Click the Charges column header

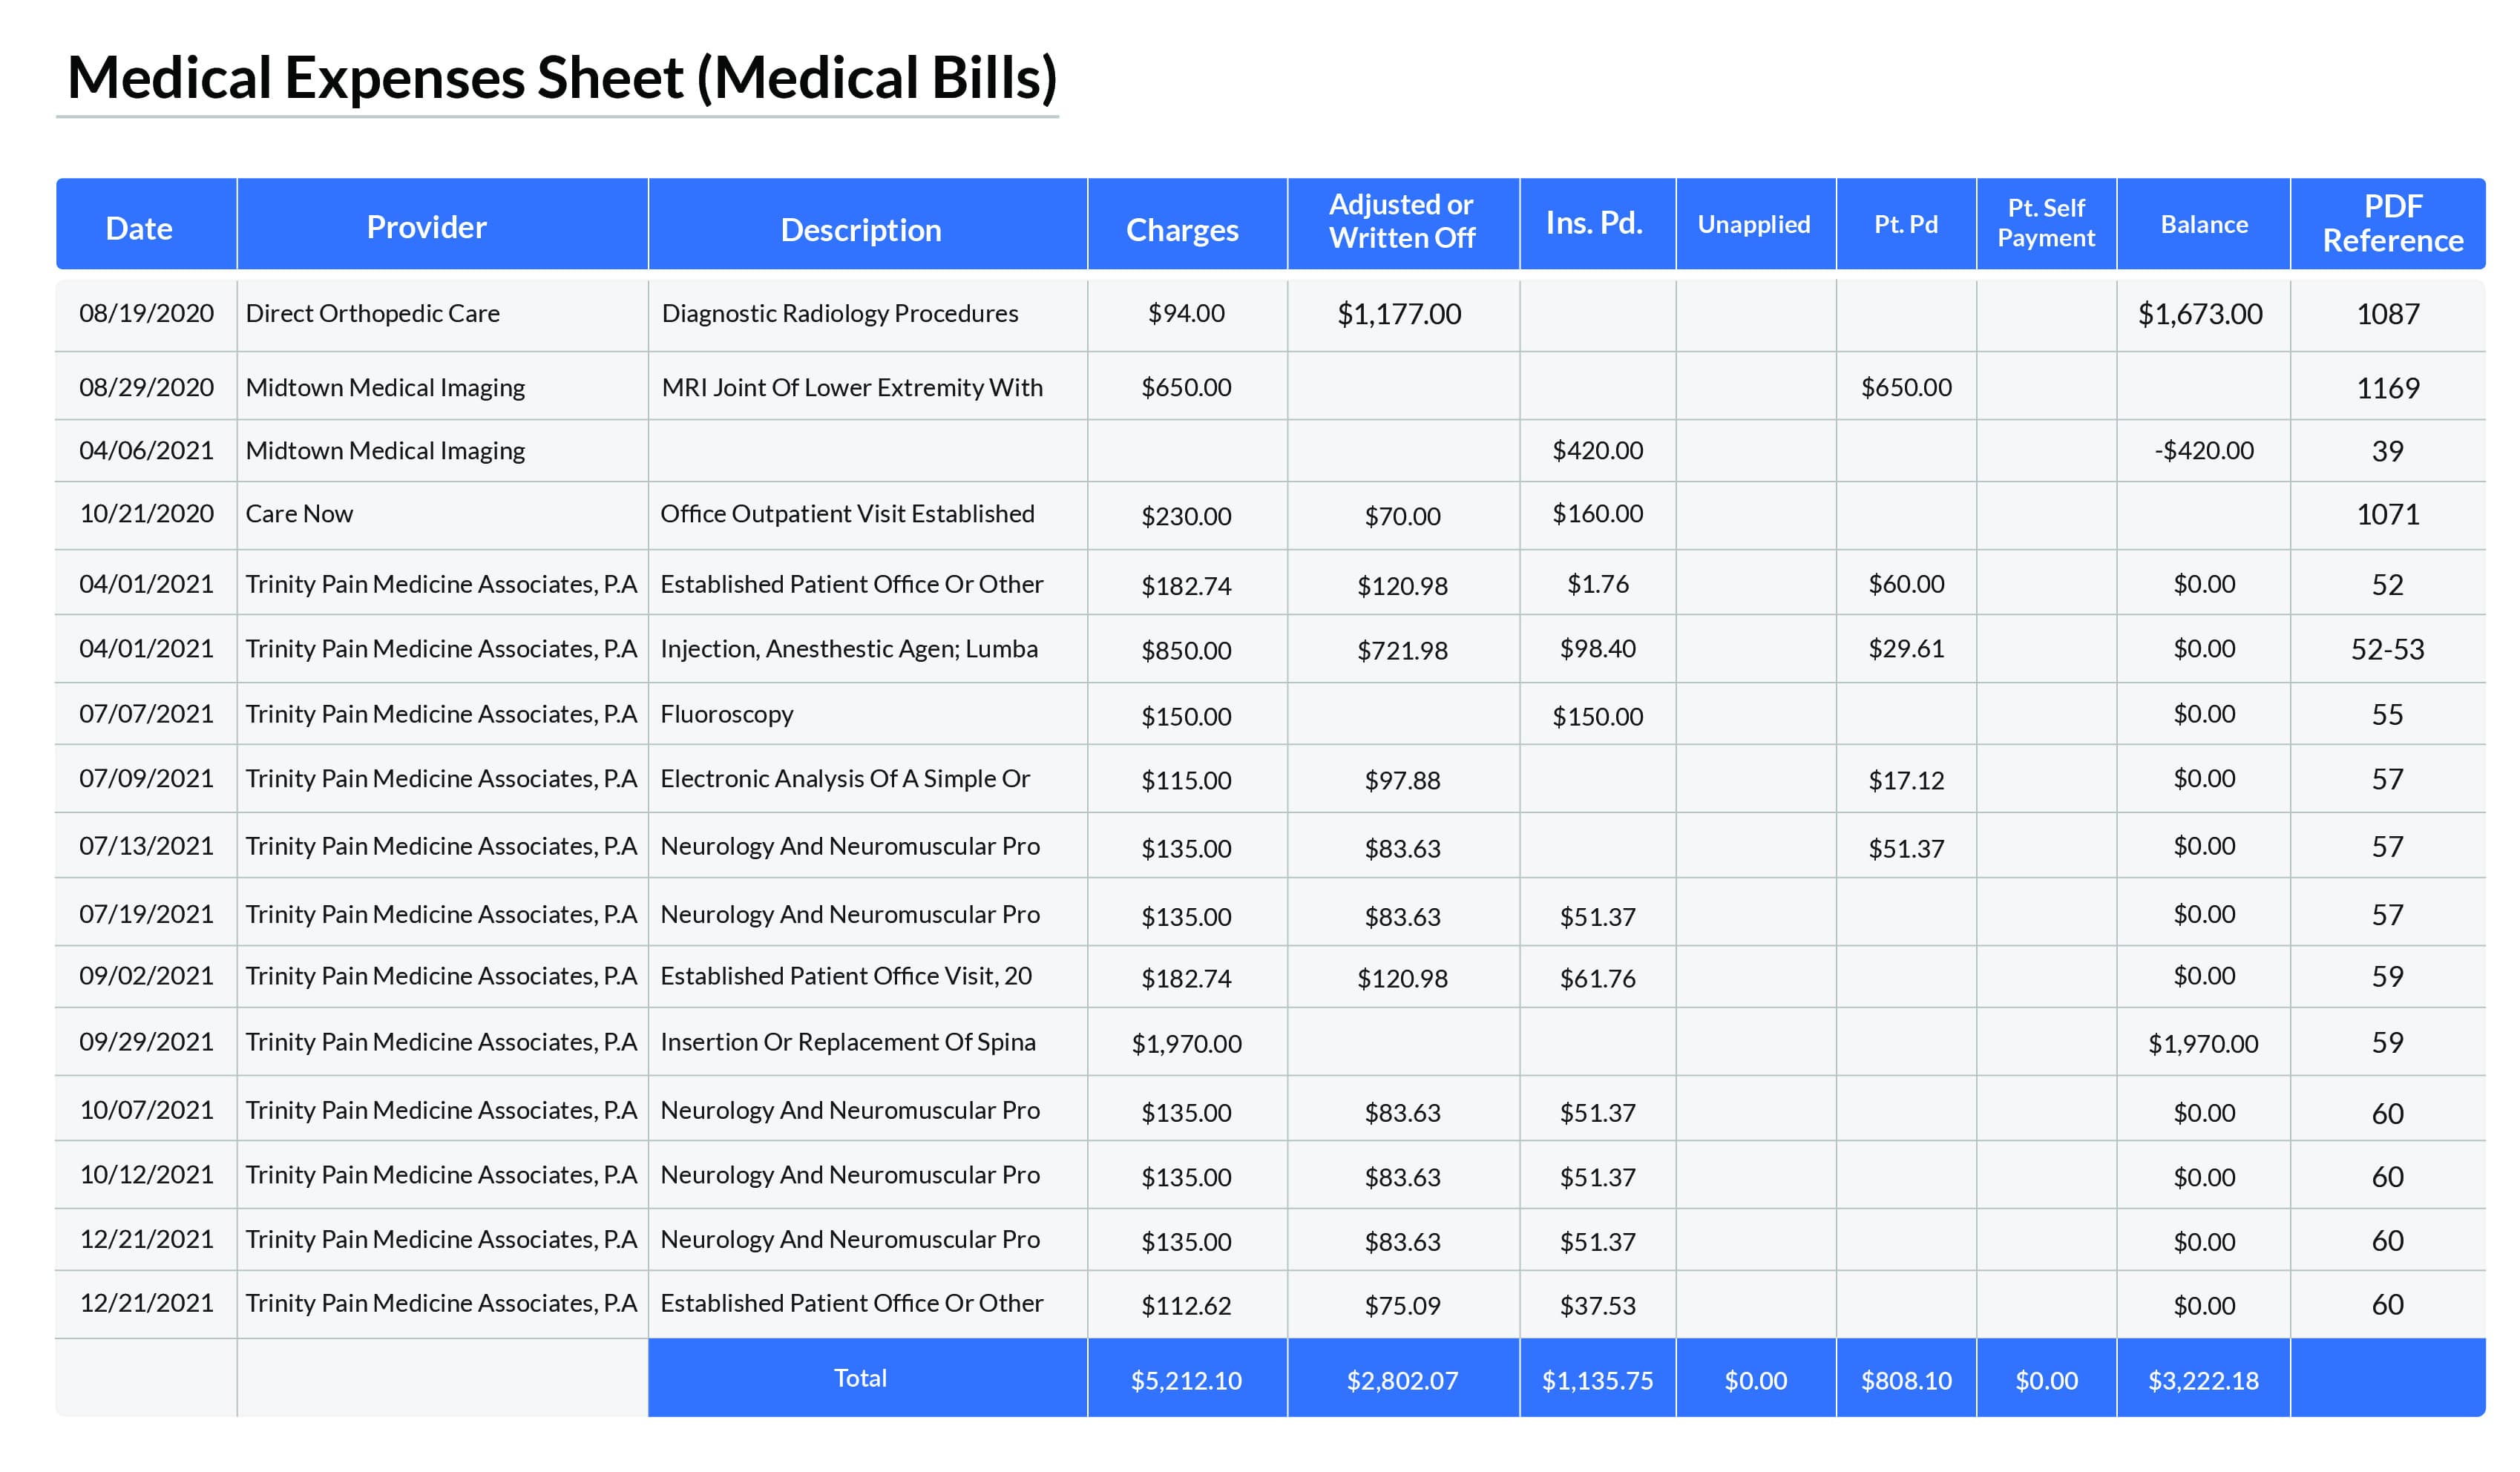coord(1182,230)
